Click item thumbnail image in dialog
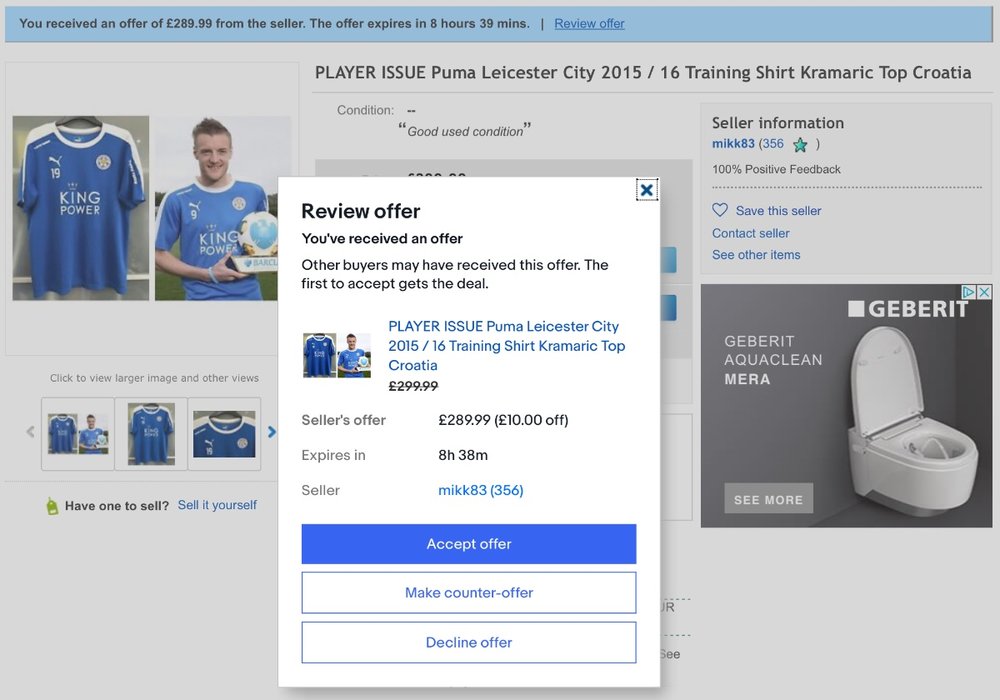1000x700 pixels. [337, 355]
